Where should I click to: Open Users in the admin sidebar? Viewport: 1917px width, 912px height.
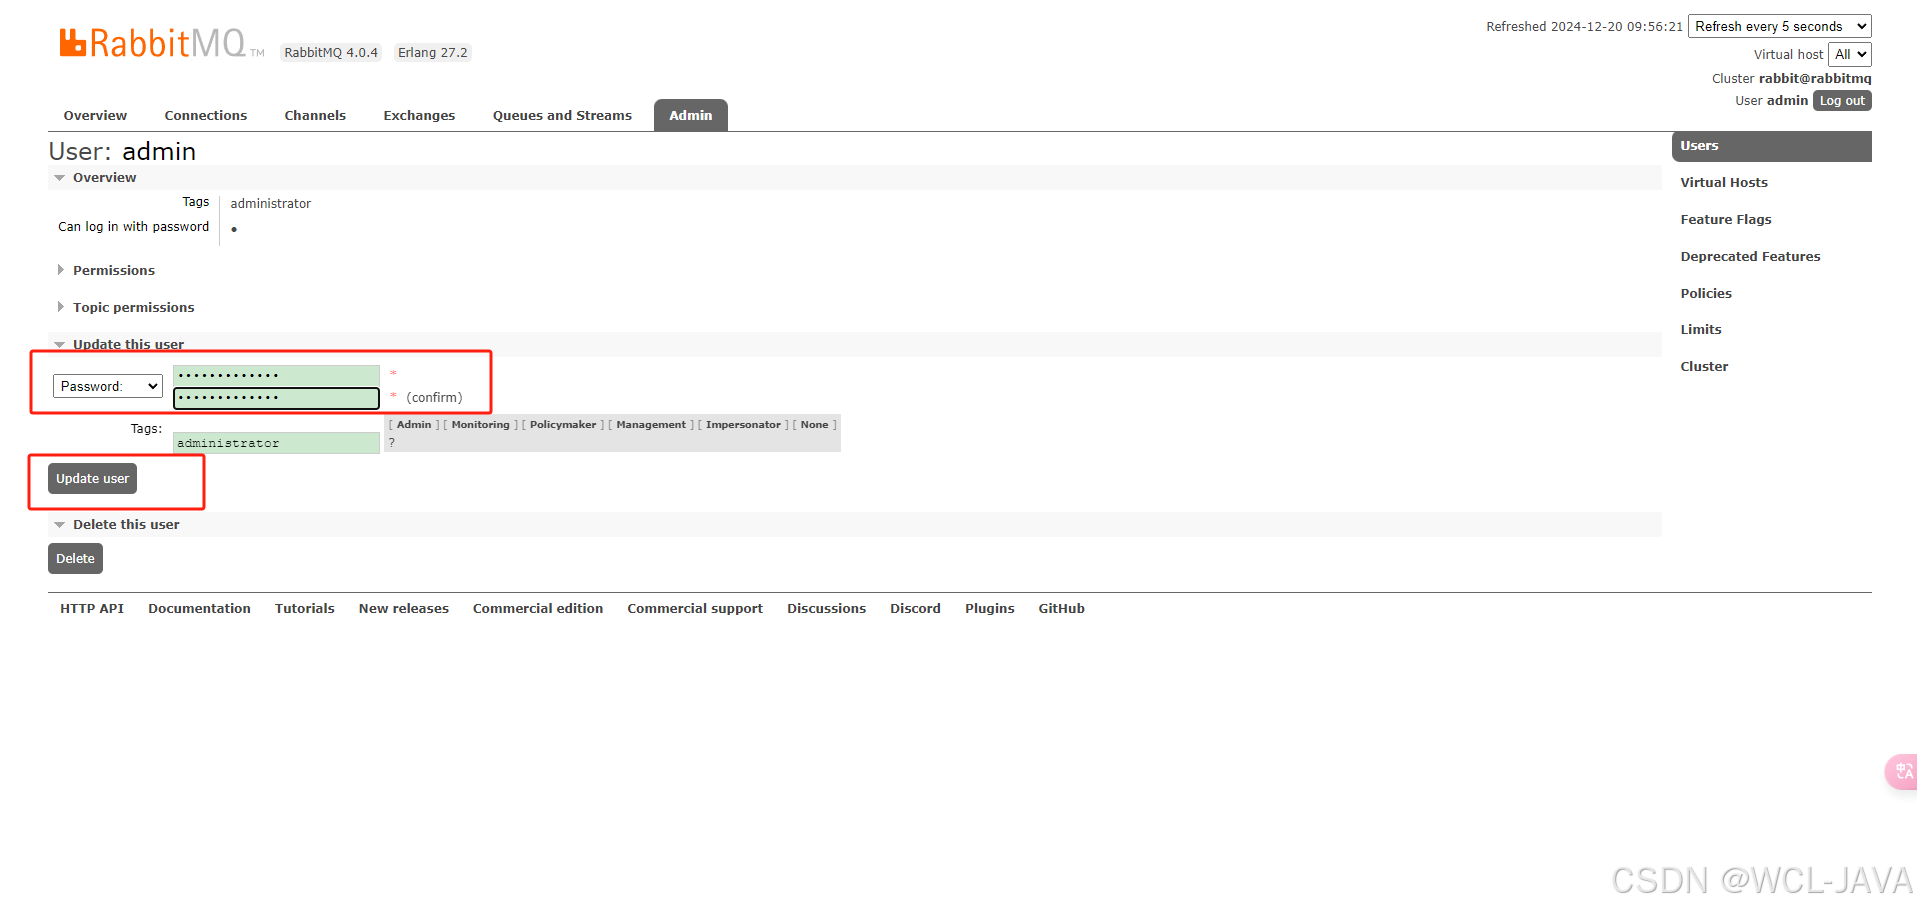tap(1771, 146)
